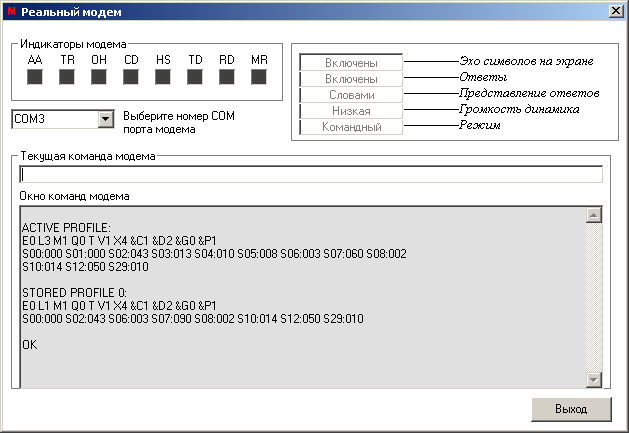Click the E0 L1 M1 Q0 settings line
Image resolution: width=629 pixels, height=433 pixels.
point(119,306)
